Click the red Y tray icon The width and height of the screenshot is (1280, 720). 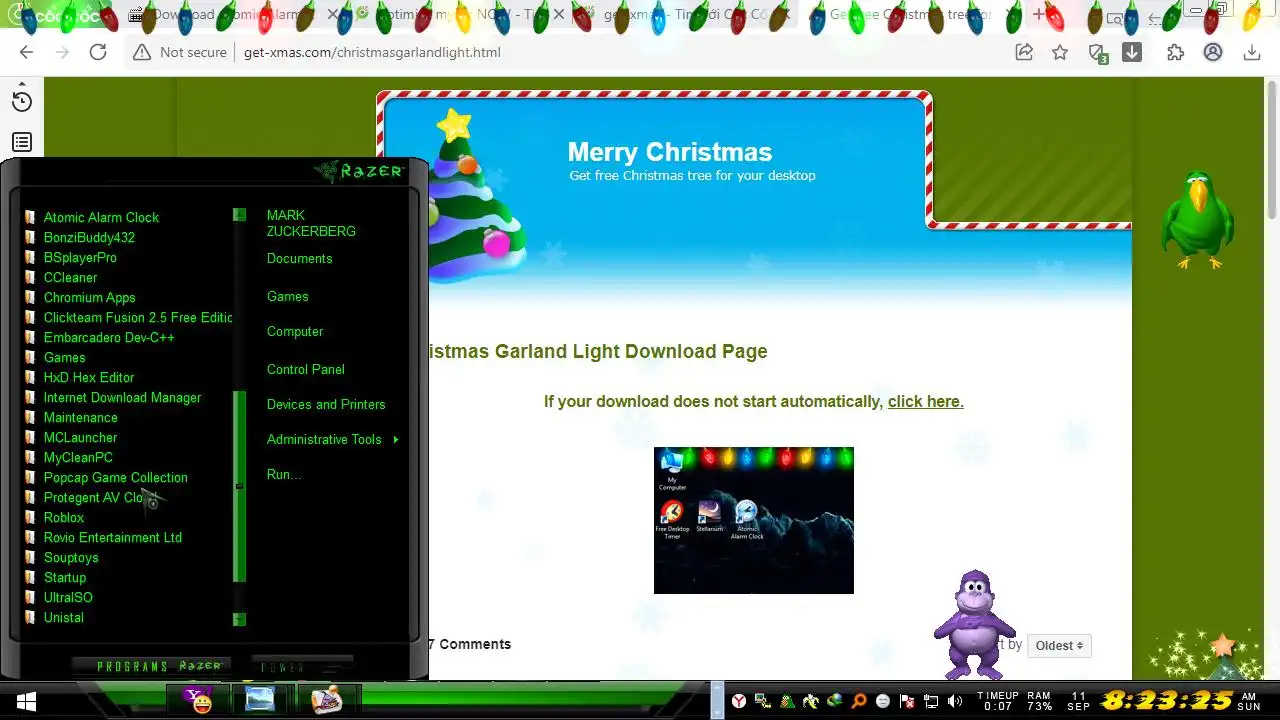click(x=739, y=701)
